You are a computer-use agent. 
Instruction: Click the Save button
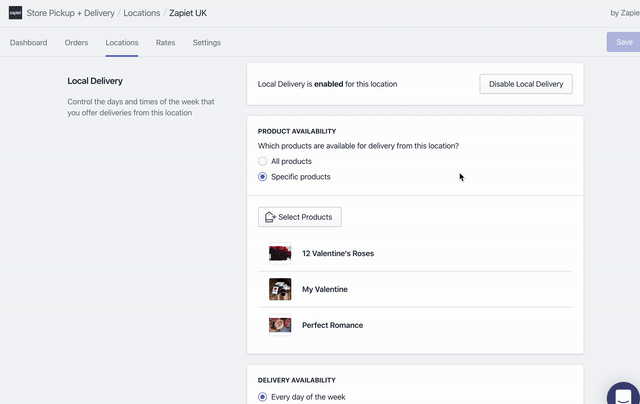tap(623, 42)
